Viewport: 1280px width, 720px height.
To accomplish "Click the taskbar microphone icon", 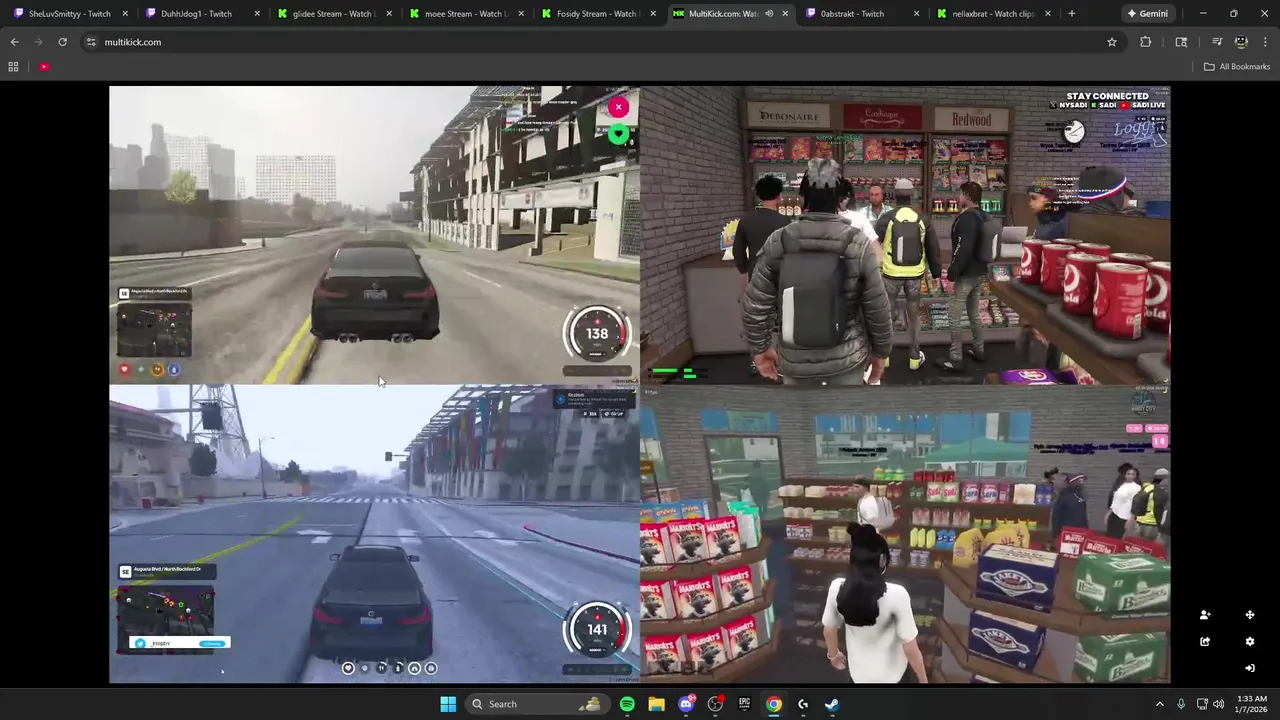I will click(1181, 704).
